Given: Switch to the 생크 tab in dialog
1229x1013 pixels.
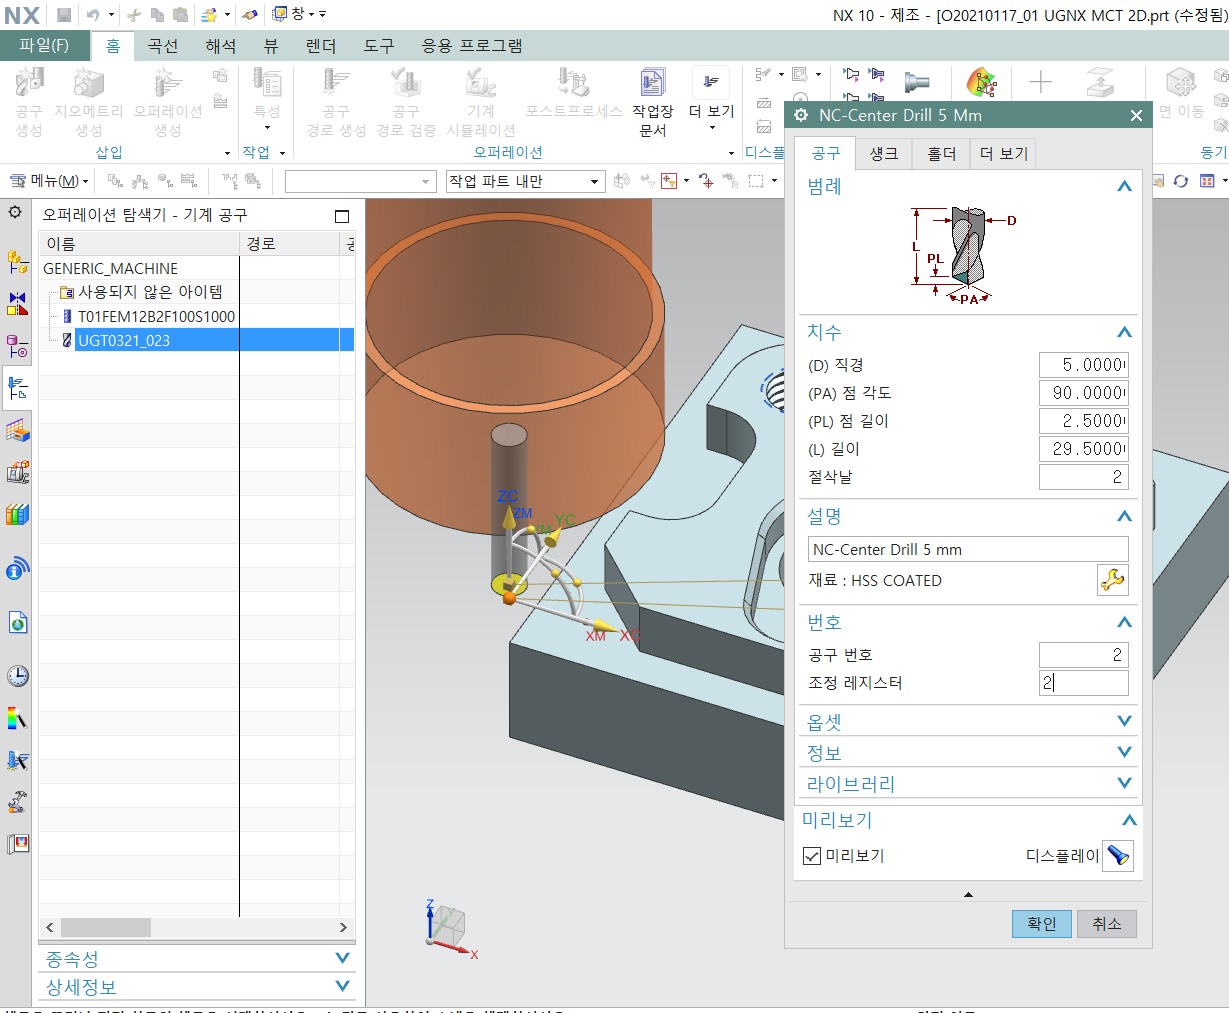Looking at the screenshot, I should click(x=883, y=153).
